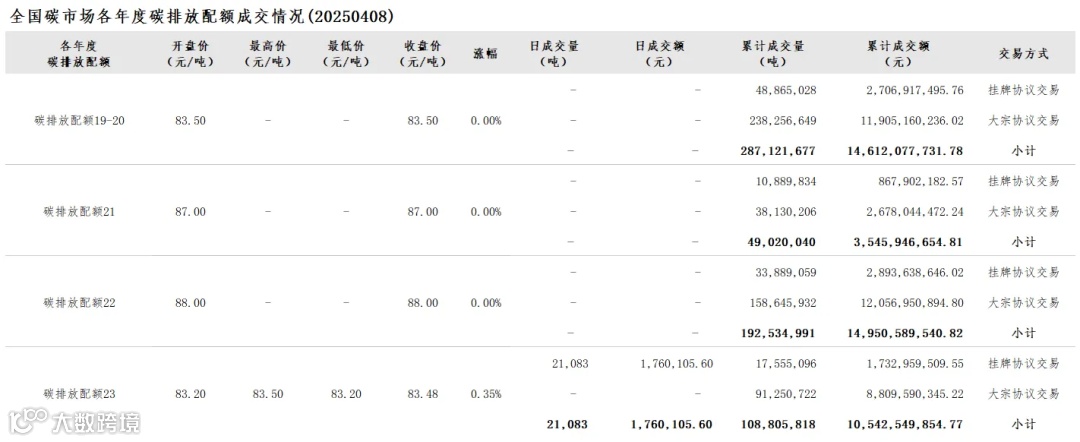Click daily turnover 1,760,105.60 in bold
The width and height of the screenshot is (1080, 442).
point(671,424)
